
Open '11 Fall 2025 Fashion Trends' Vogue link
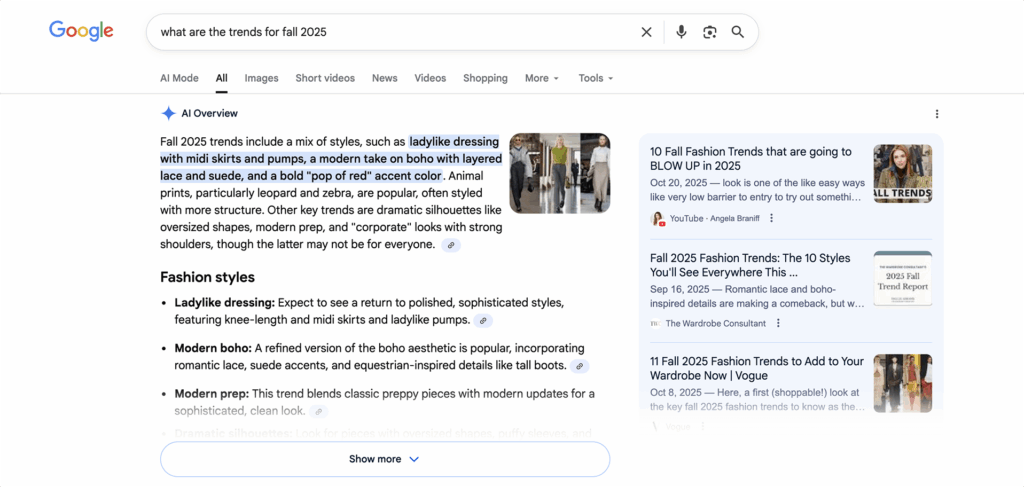pos(757,368)
